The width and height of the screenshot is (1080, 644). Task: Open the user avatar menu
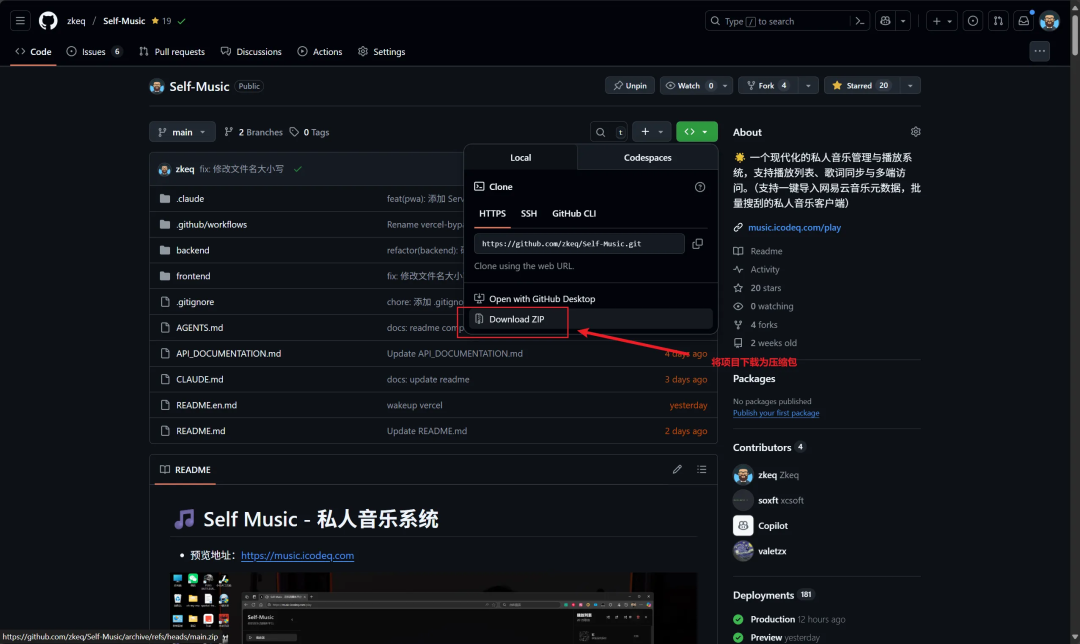[1049, 21]
